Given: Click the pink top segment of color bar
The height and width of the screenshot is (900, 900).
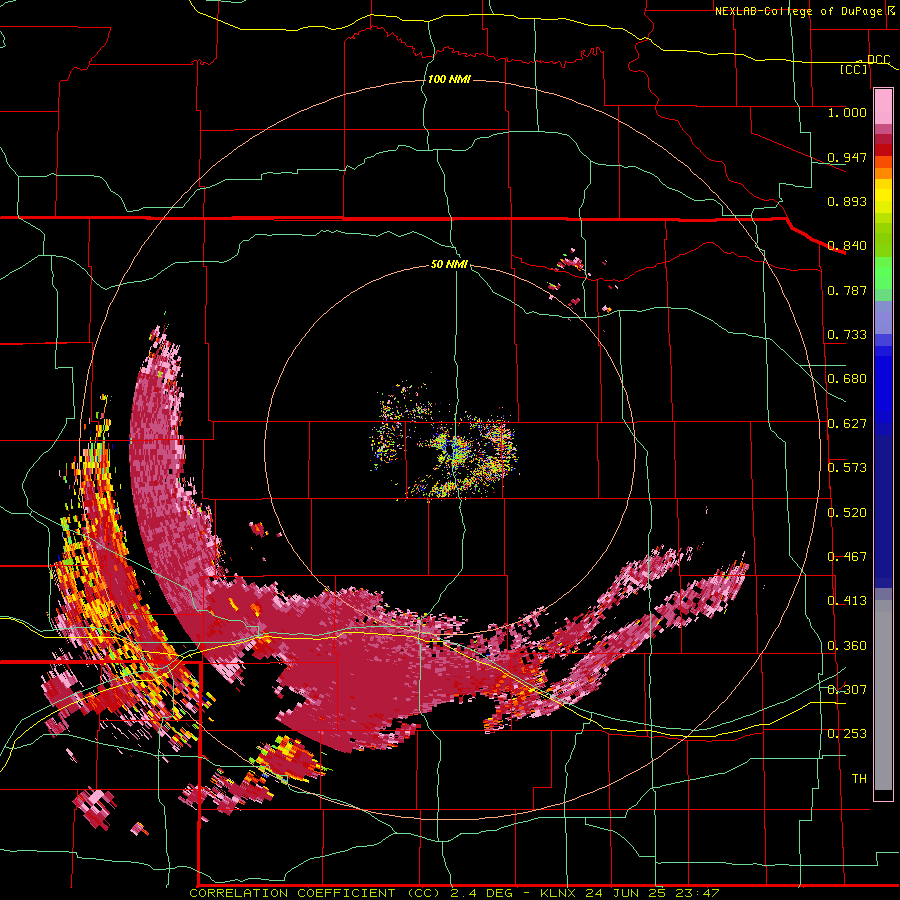Looking at the screenshot, I should [x=883, y=106].
